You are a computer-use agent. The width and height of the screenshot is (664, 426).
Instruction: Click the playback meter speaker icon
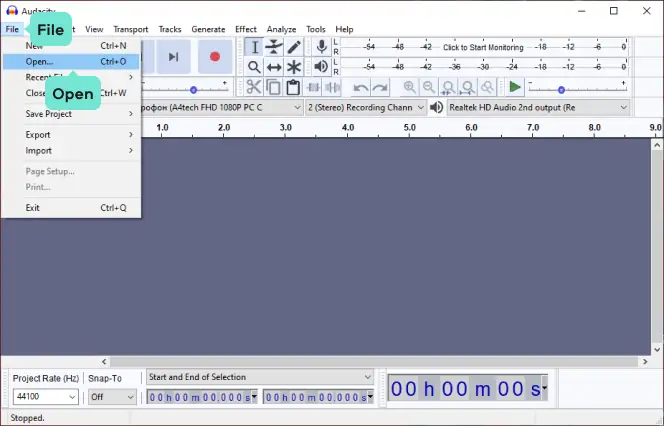click(322, 66)
